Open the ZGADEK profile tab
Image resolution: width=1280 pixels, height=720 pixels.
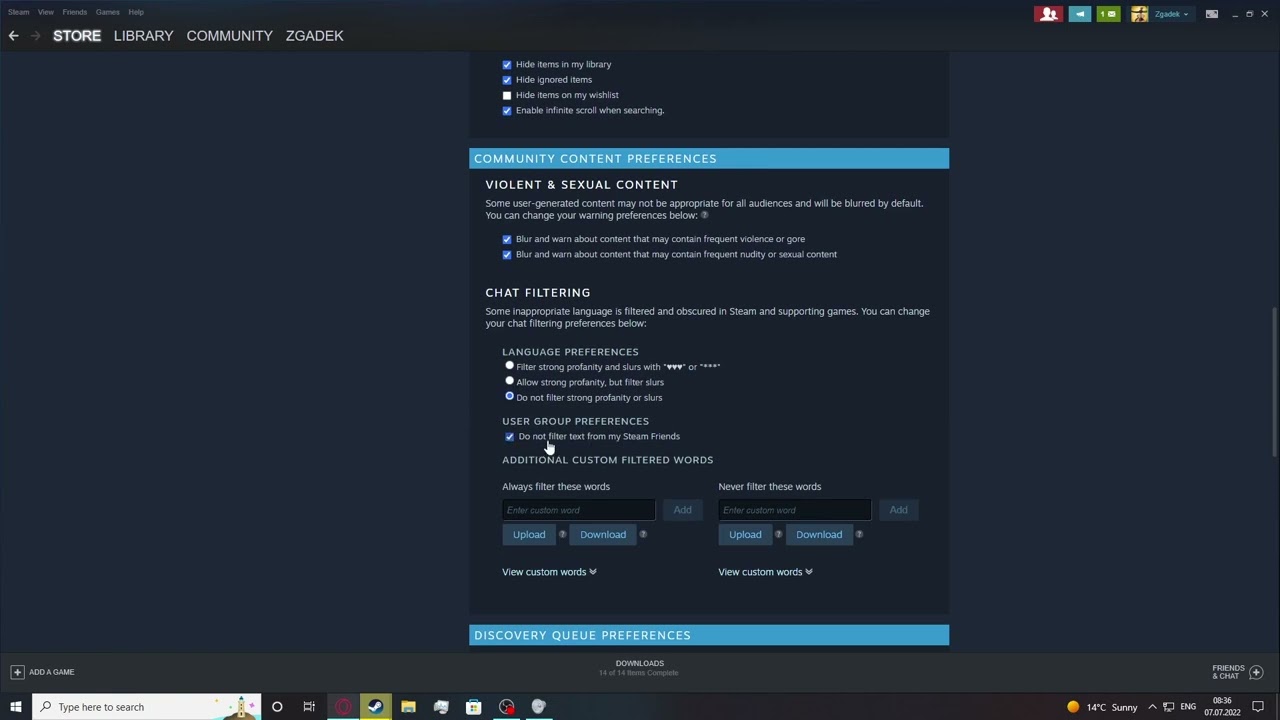coord(314,36)
